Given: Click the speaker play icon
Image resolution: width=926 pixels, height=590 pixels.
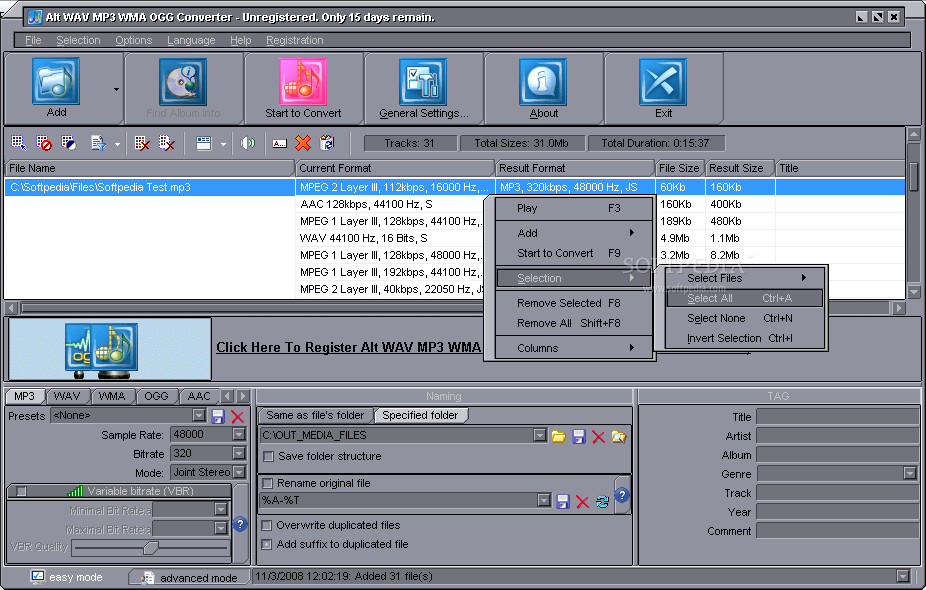Looking at the screenshot, I should pos(248,143).
